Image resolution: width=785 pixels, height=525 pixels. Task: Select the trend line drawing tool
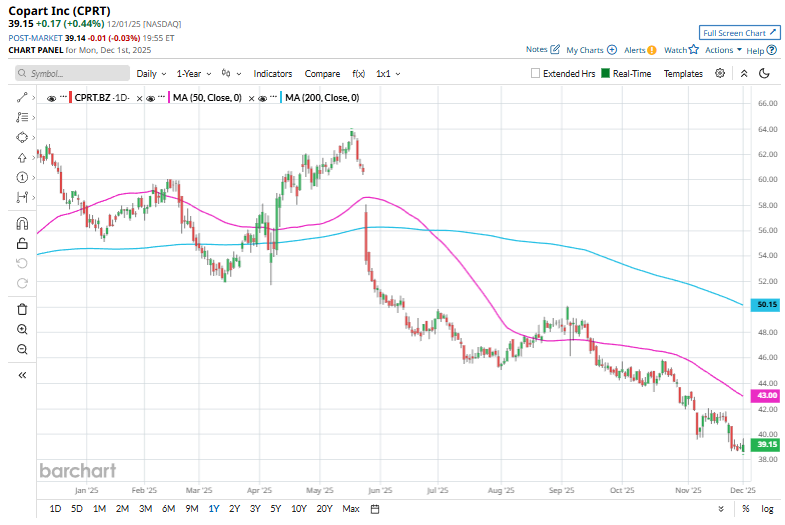tap(22, 98)
